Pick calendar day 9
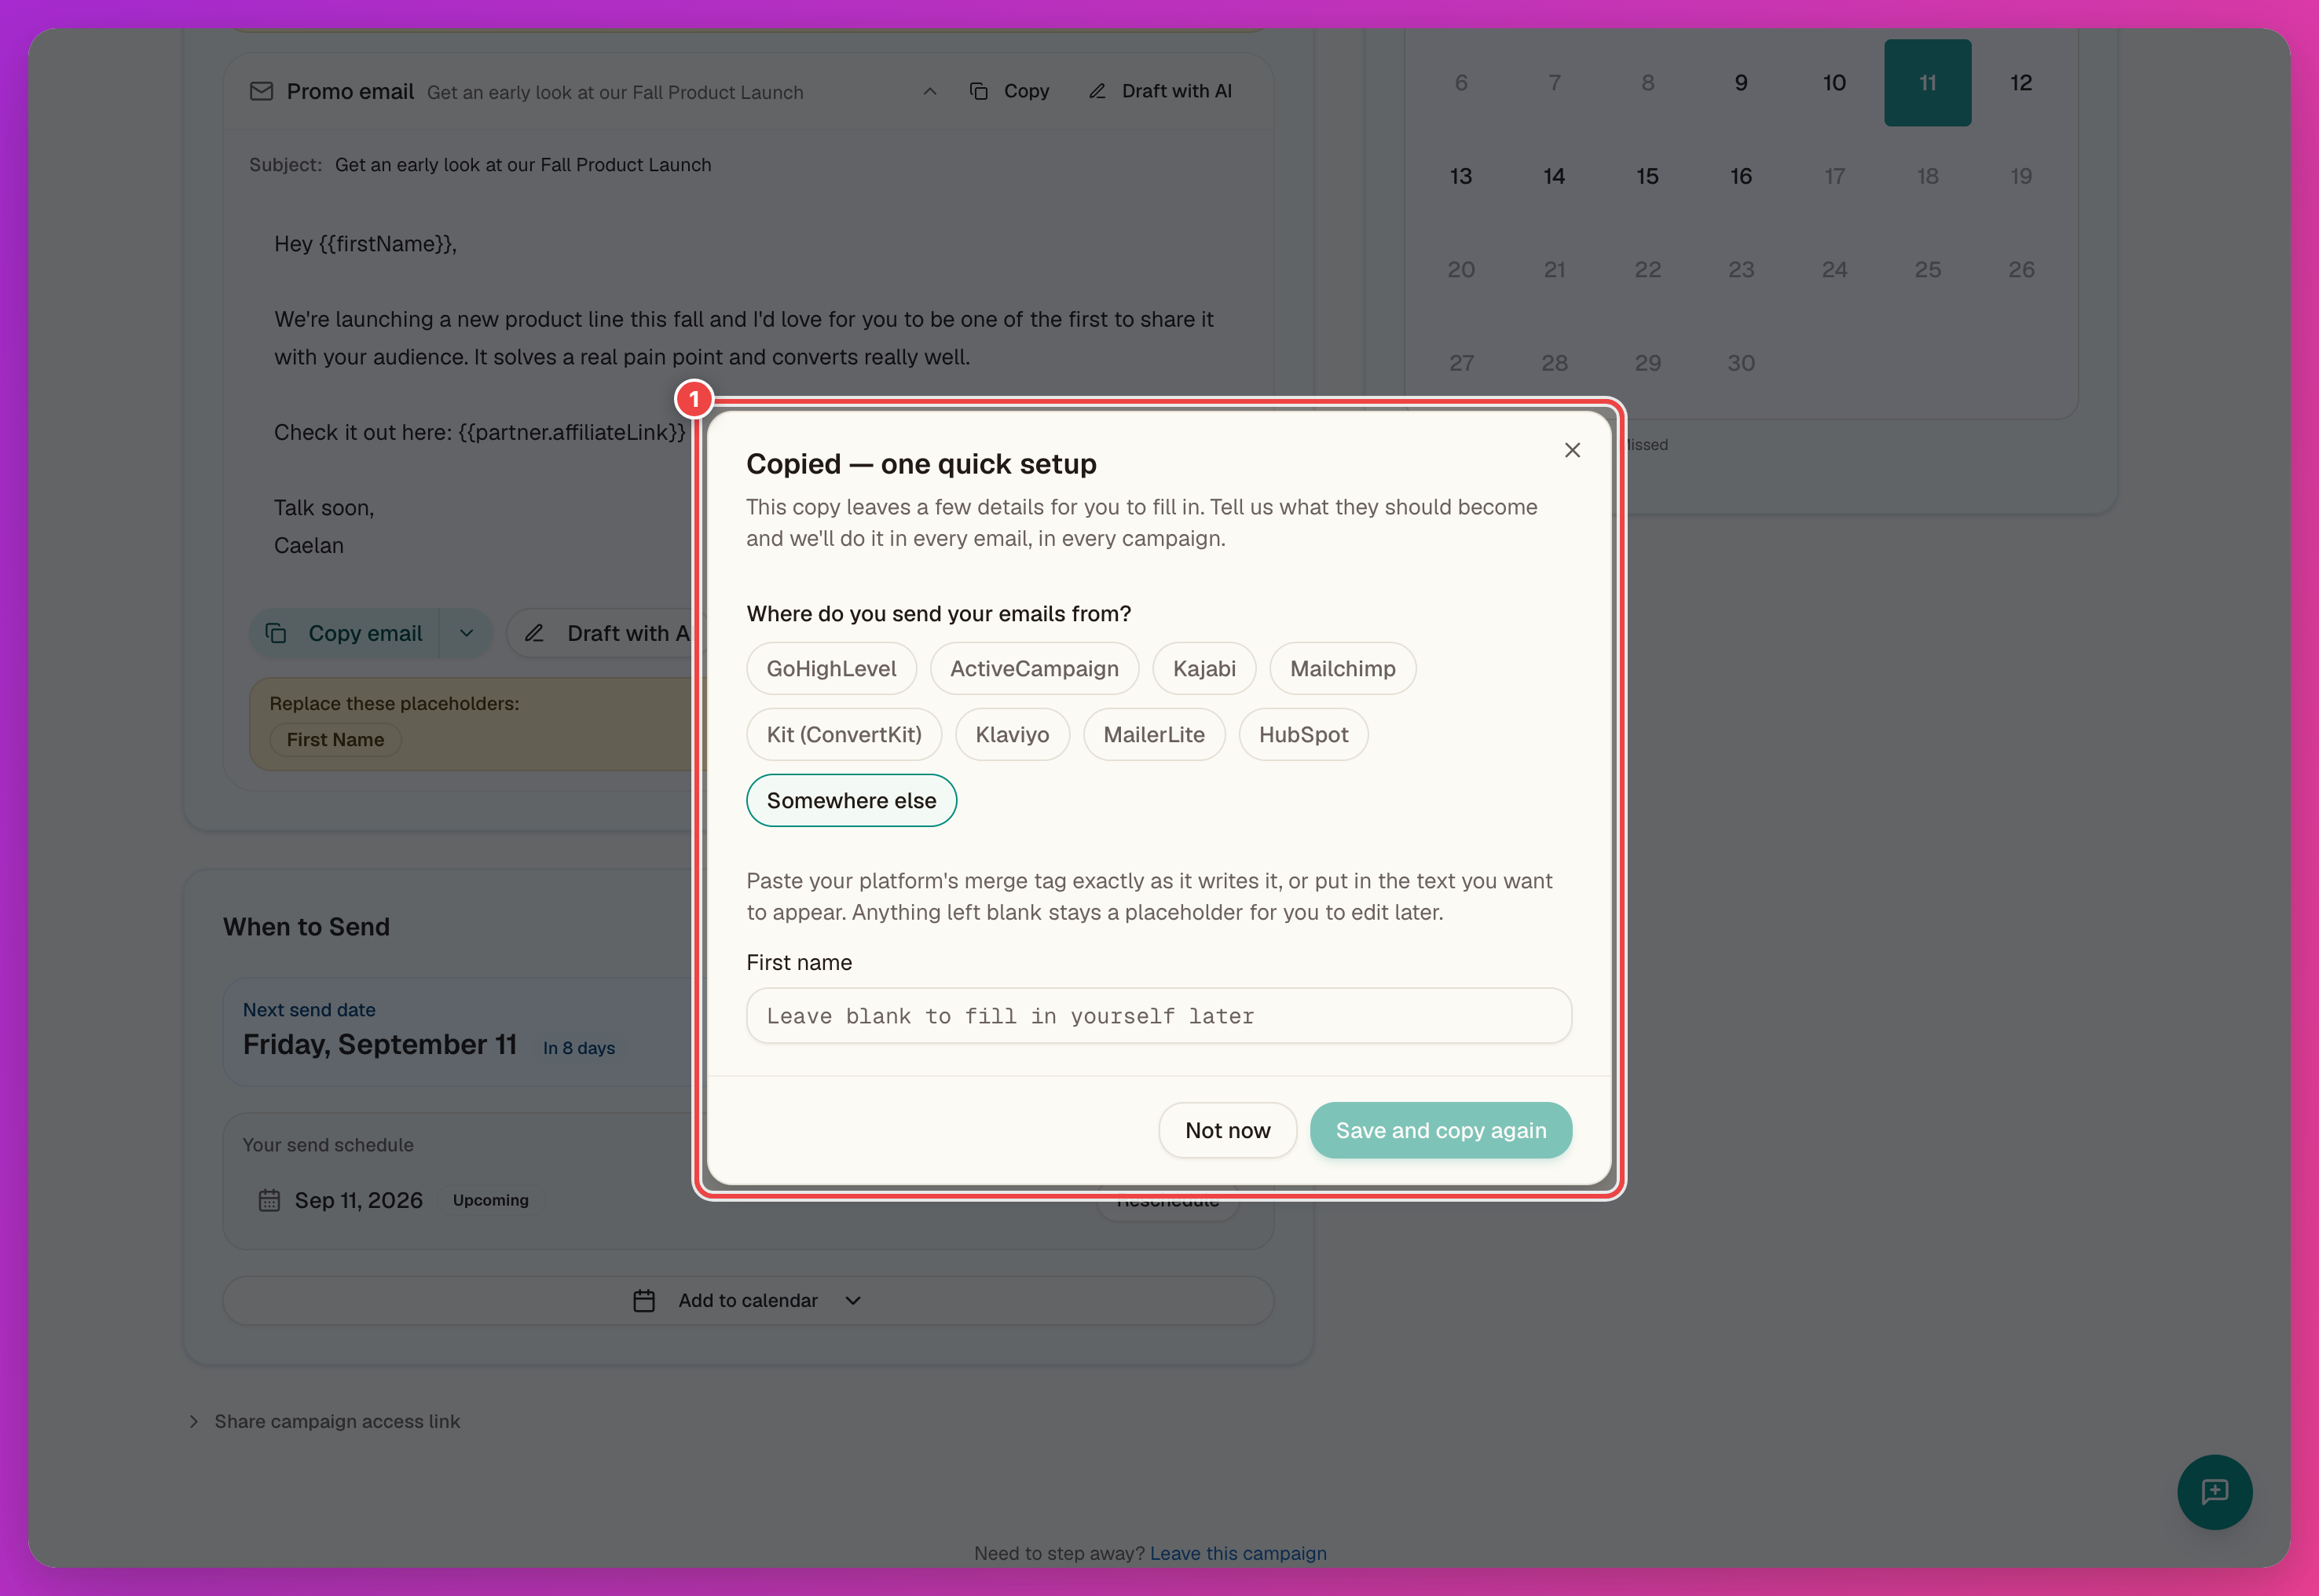Viewport: 2319px width, 1596px height. (1741, 83)
